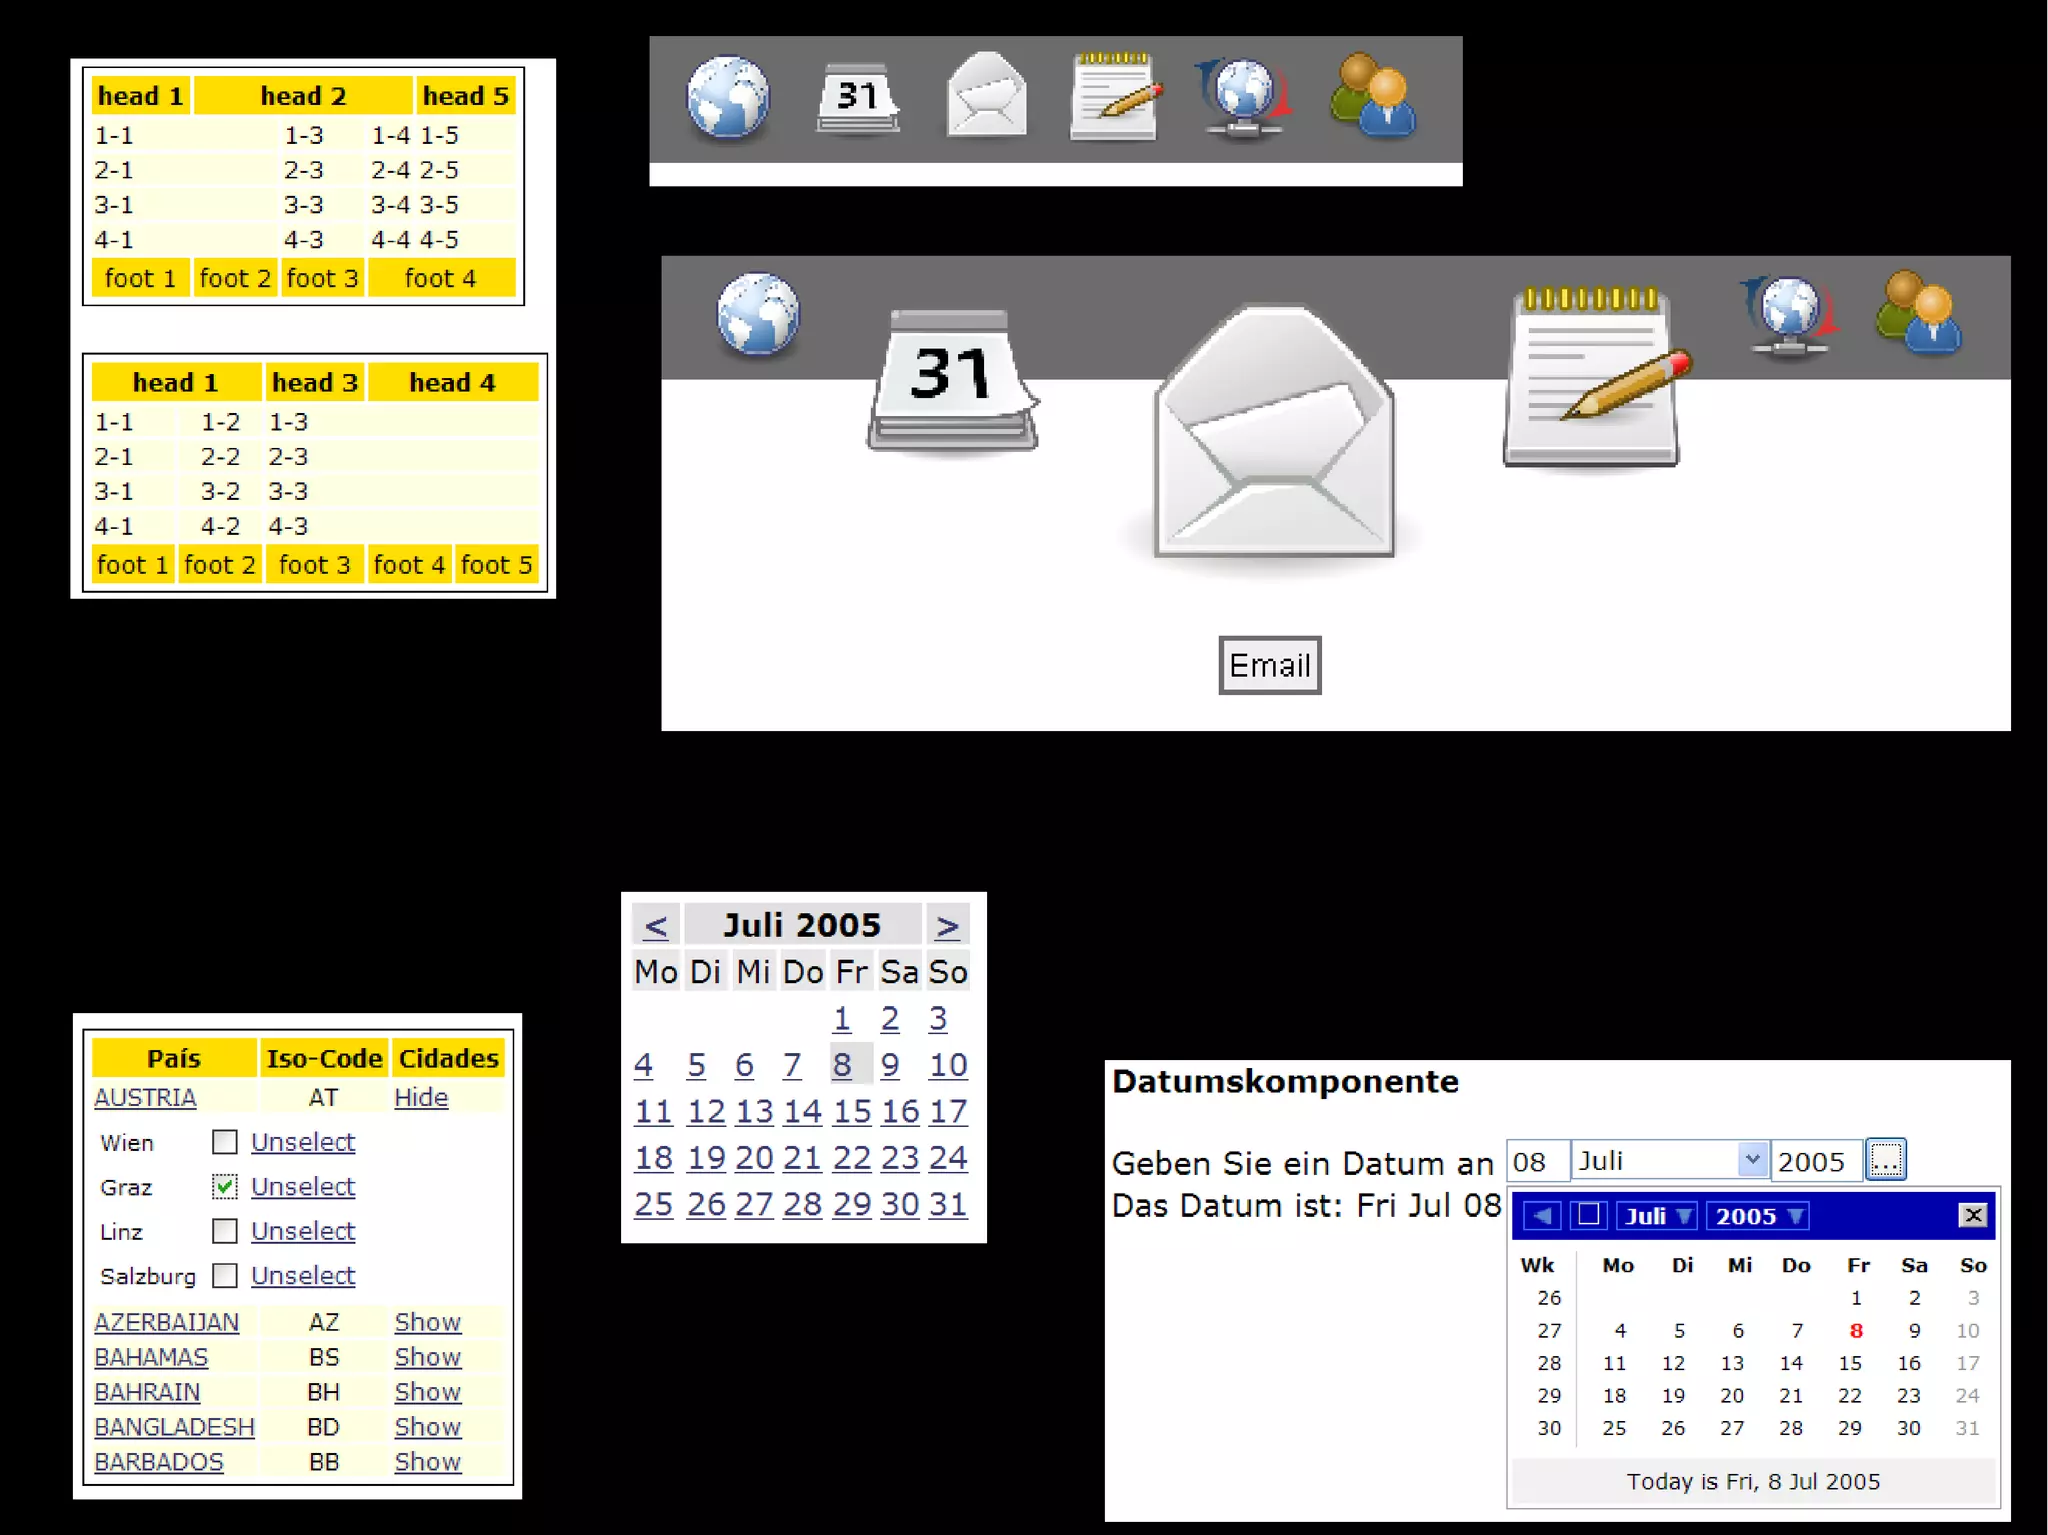Uncheck the Graz checkbox
The image size is (2048, 1535).
click(225, 1187)
